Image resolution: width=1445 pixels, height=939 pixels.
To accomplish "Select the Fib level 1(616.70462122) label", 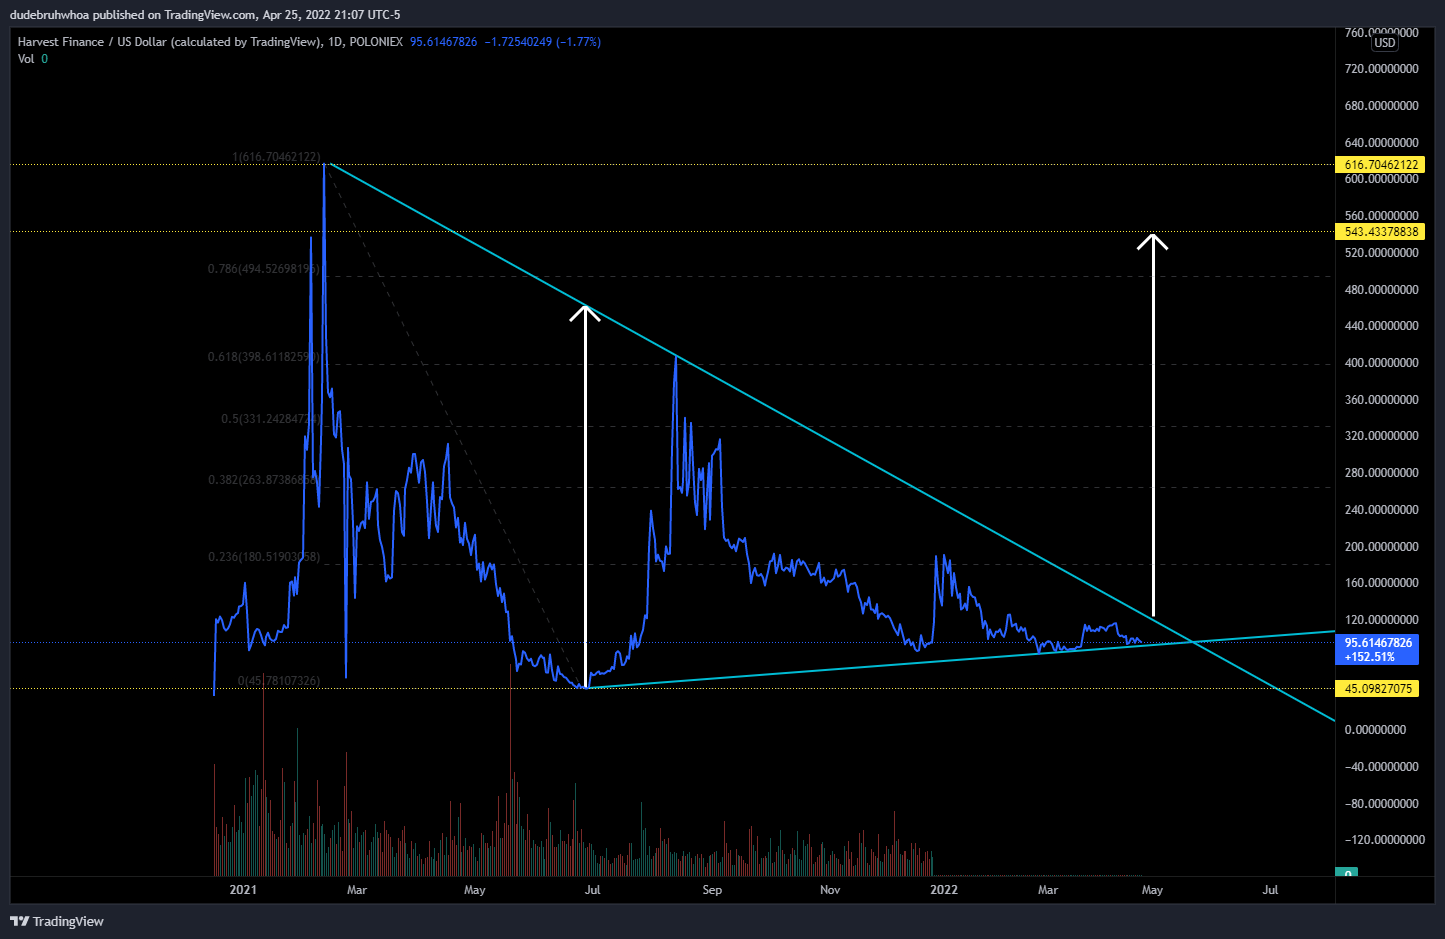I will [277, 157].
